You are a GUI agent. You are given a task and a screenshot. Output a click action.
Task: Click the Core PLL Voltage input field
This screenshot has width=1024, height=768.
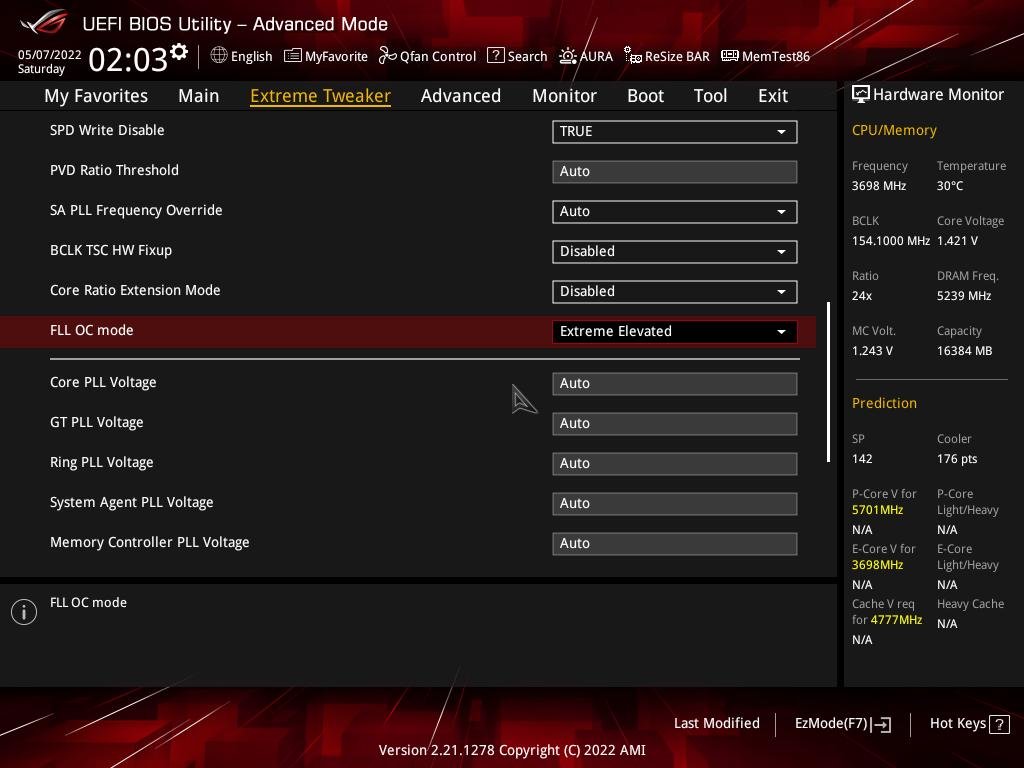[x=674, y=383]
